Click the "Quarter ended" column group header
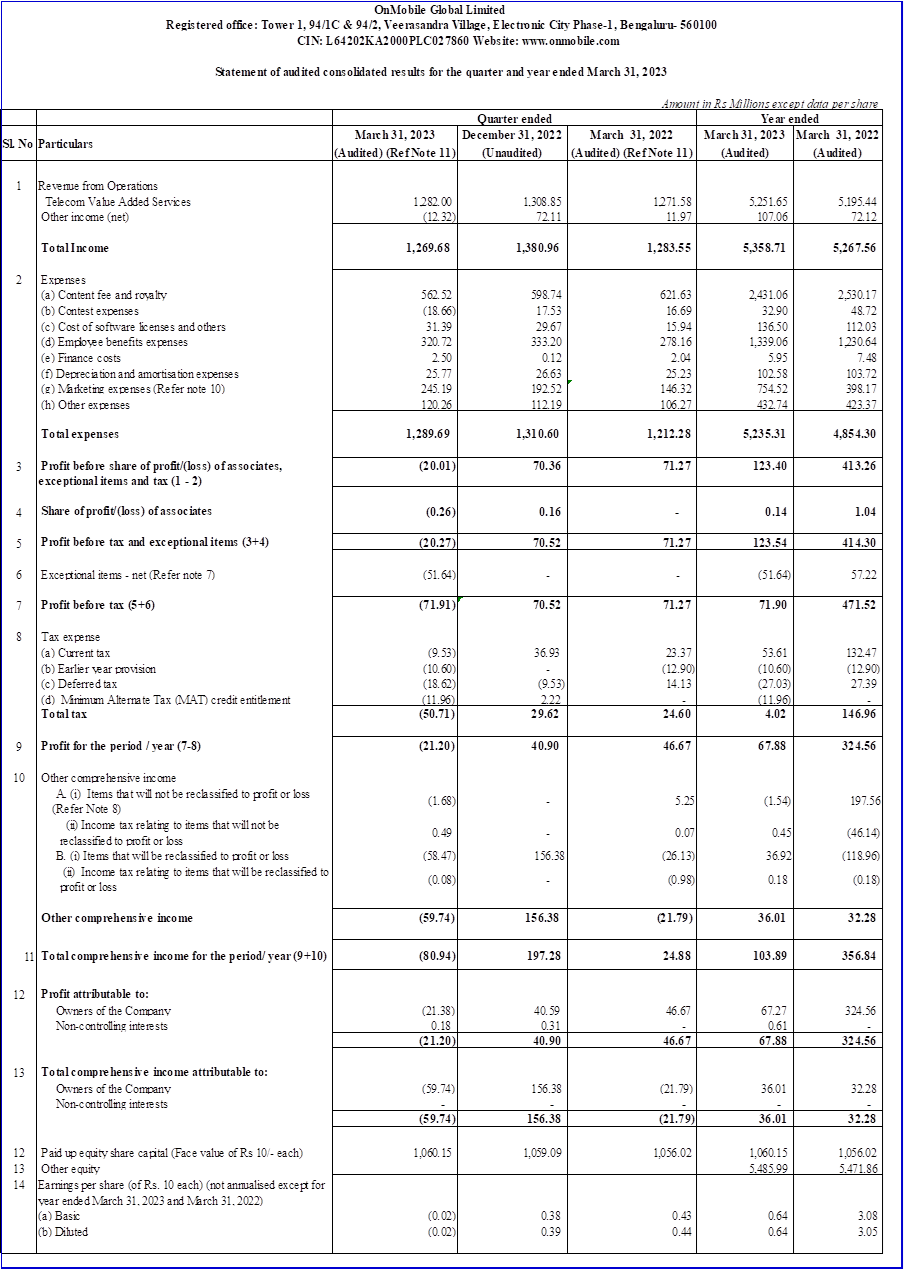 [514, 118]
